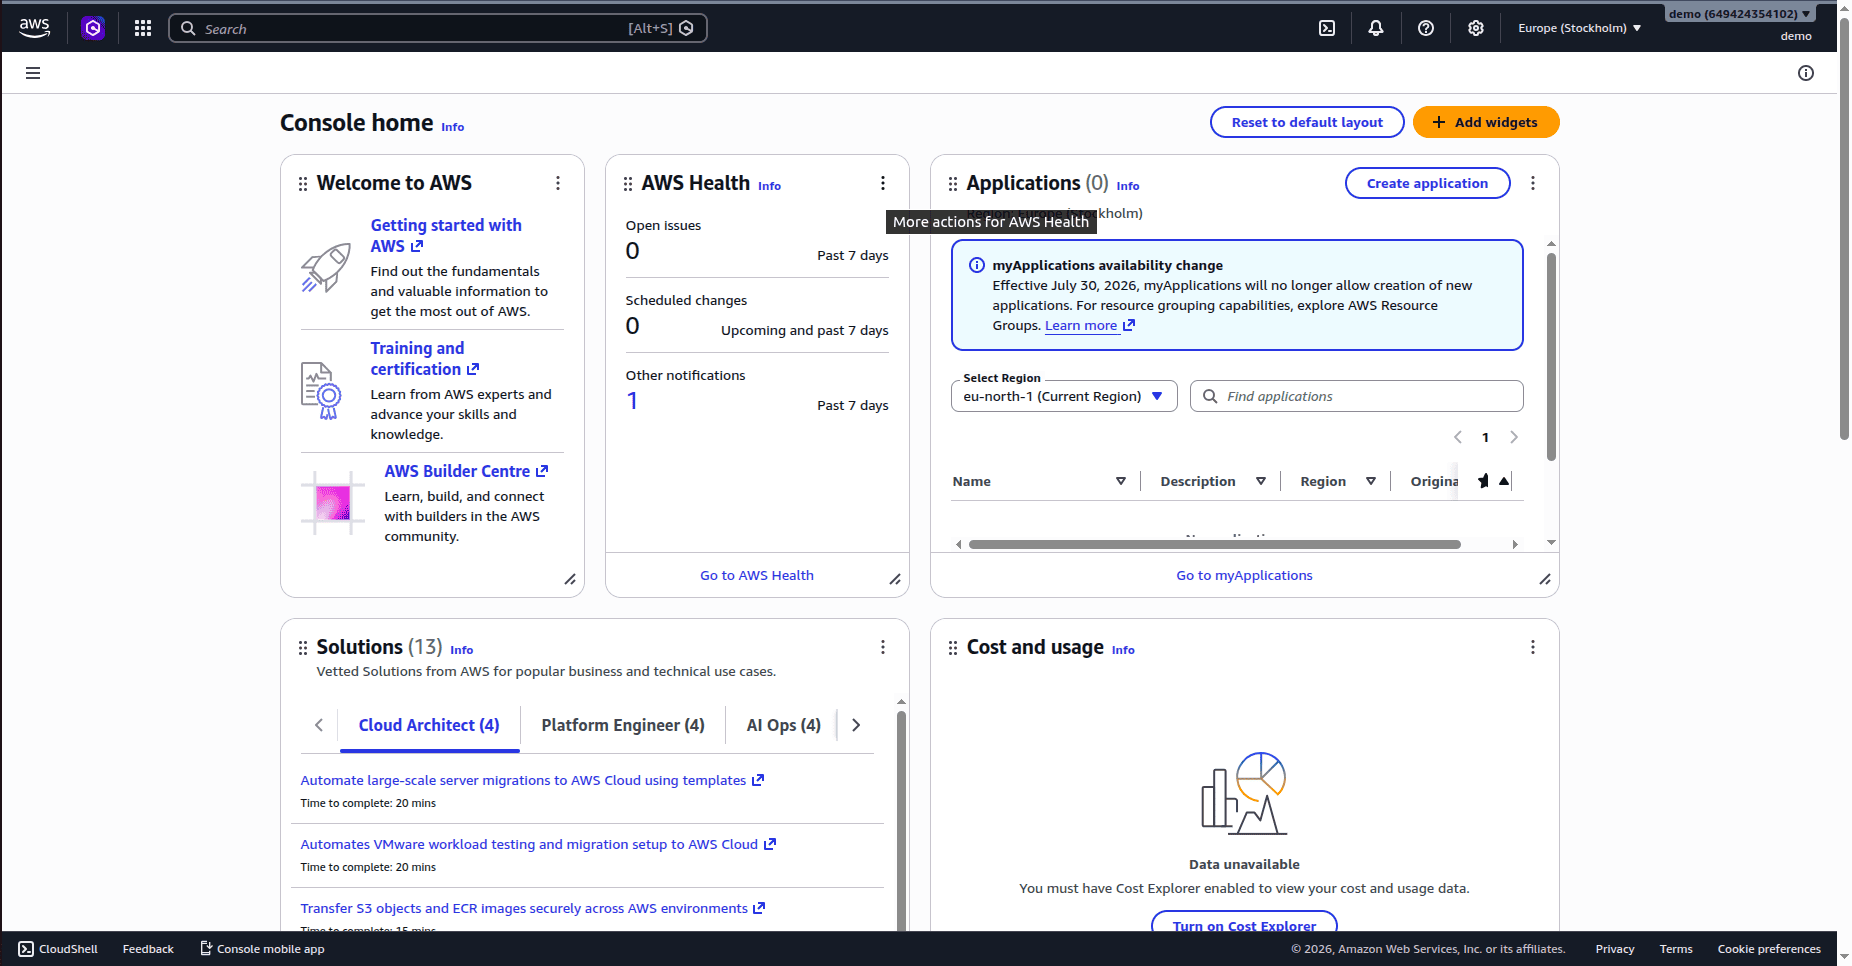The width and height of the screenshot is (1852, 966).
Task: Click resize handle of Welcome to AWS widget
Action: pos(570,579)
